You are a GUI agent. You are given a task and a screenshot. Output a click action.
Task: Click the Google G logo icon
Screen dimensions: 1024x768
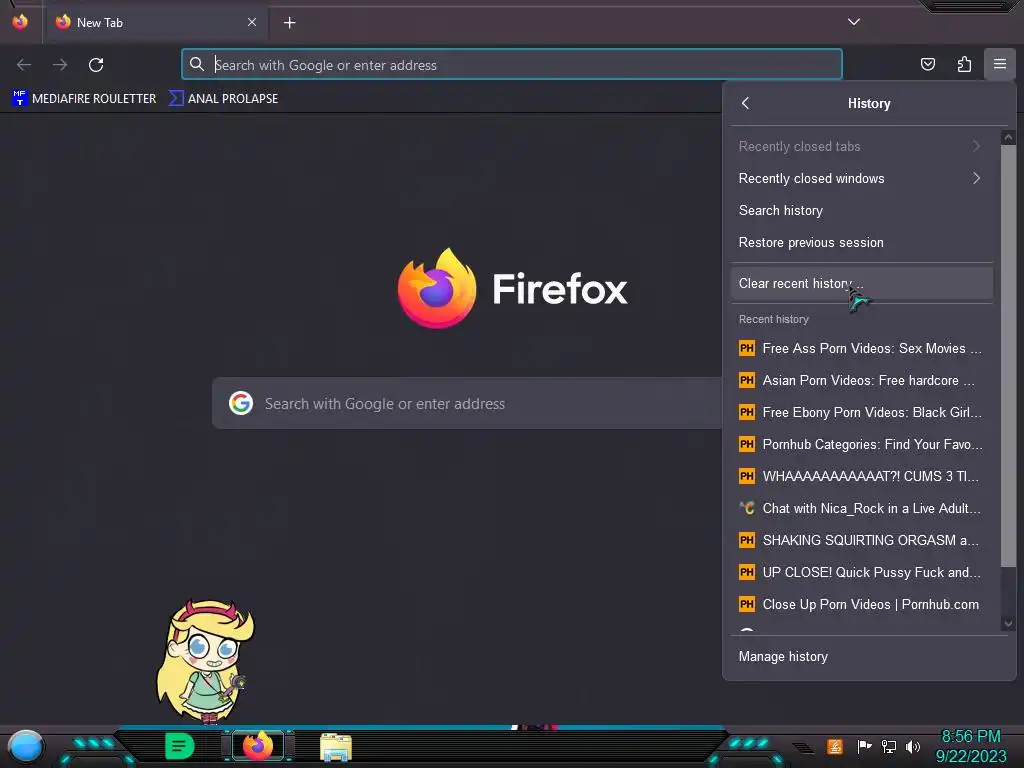[x=241, y=404]
